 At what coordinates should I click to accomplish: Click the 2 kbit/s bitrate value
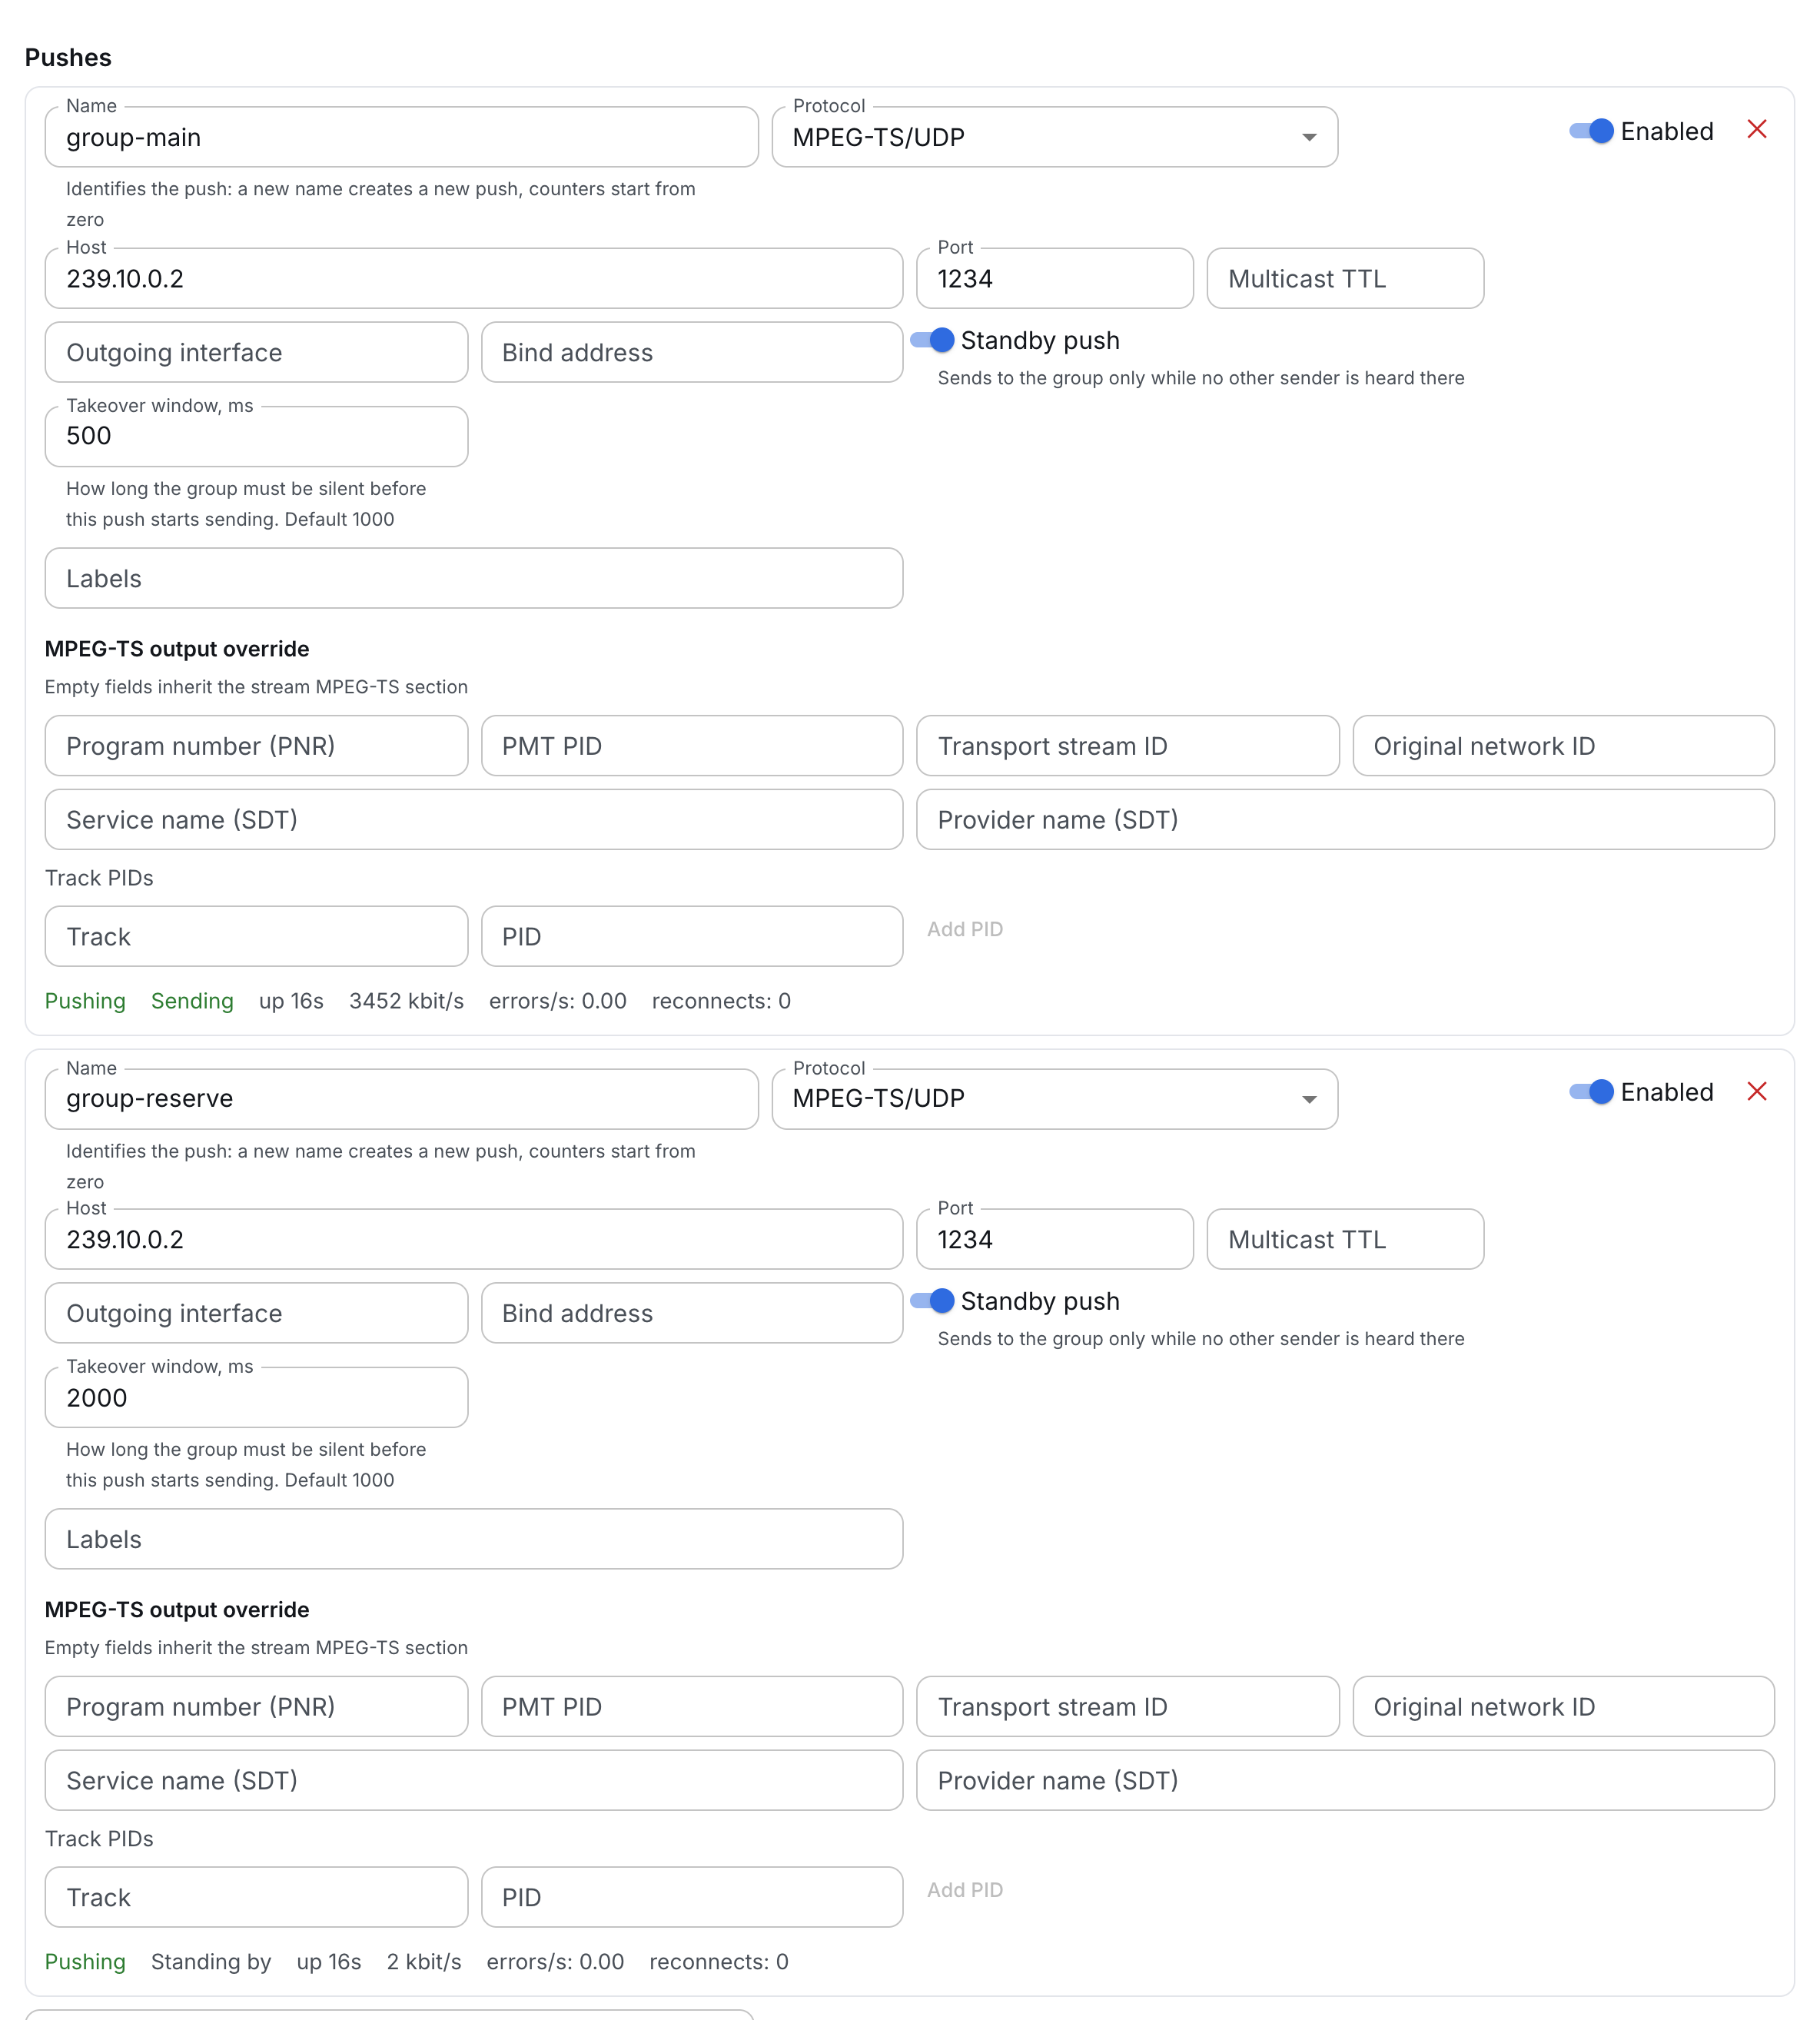pyautogui.click(x=424, y=1962)
